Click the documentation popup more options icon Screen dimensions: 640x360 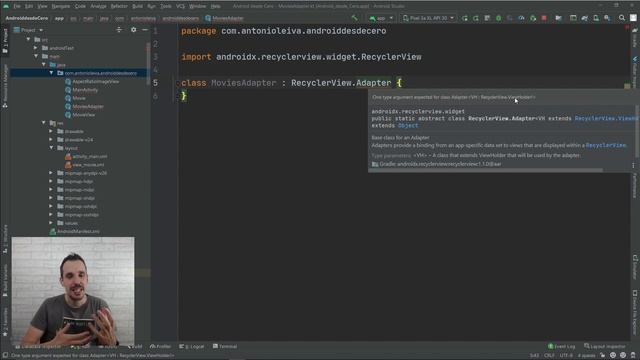633,165
